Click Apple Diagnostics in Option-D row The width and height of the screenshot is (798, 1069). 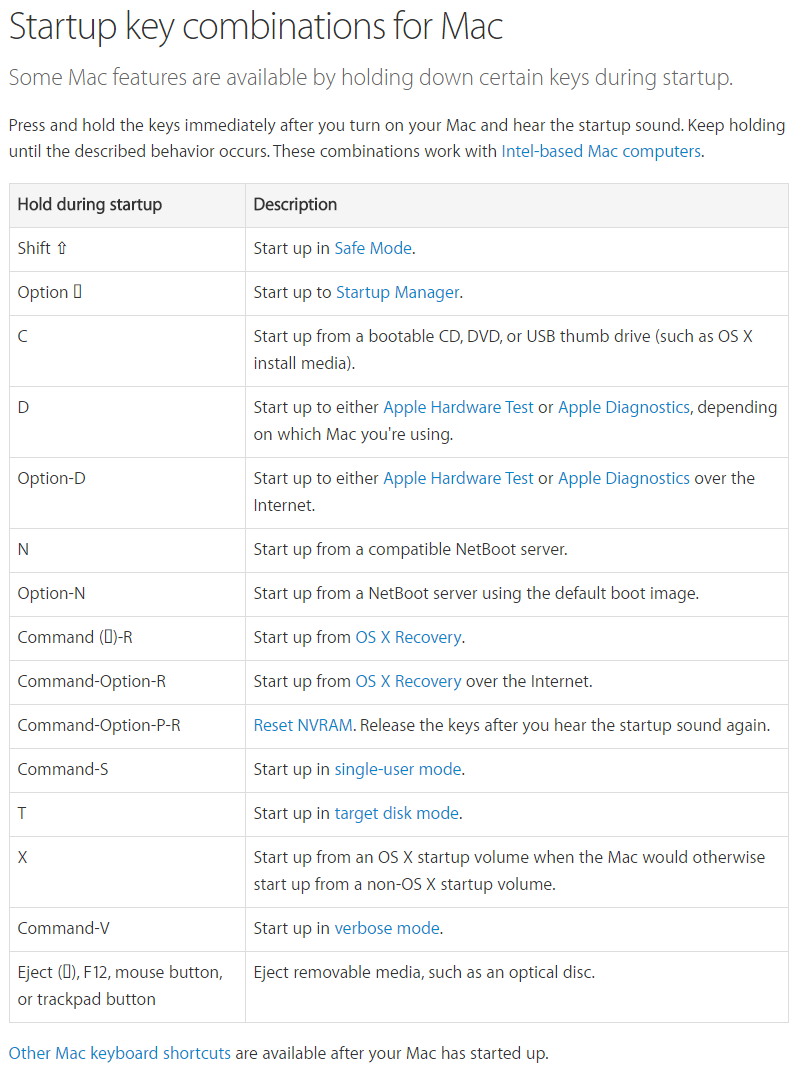[623, 478]
